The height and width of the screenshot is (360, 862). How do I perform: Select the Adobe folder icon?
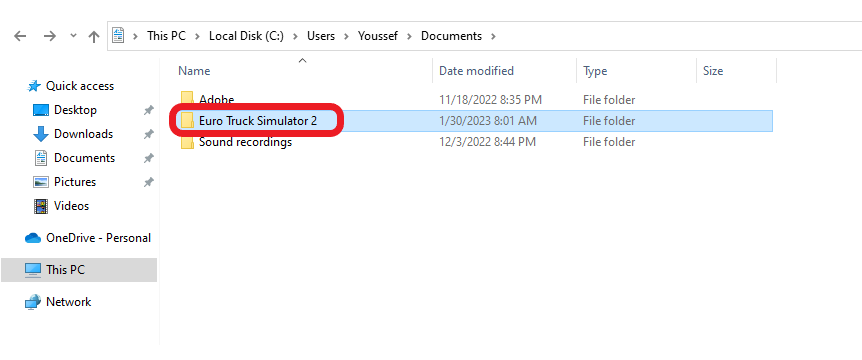click(187, 99)
